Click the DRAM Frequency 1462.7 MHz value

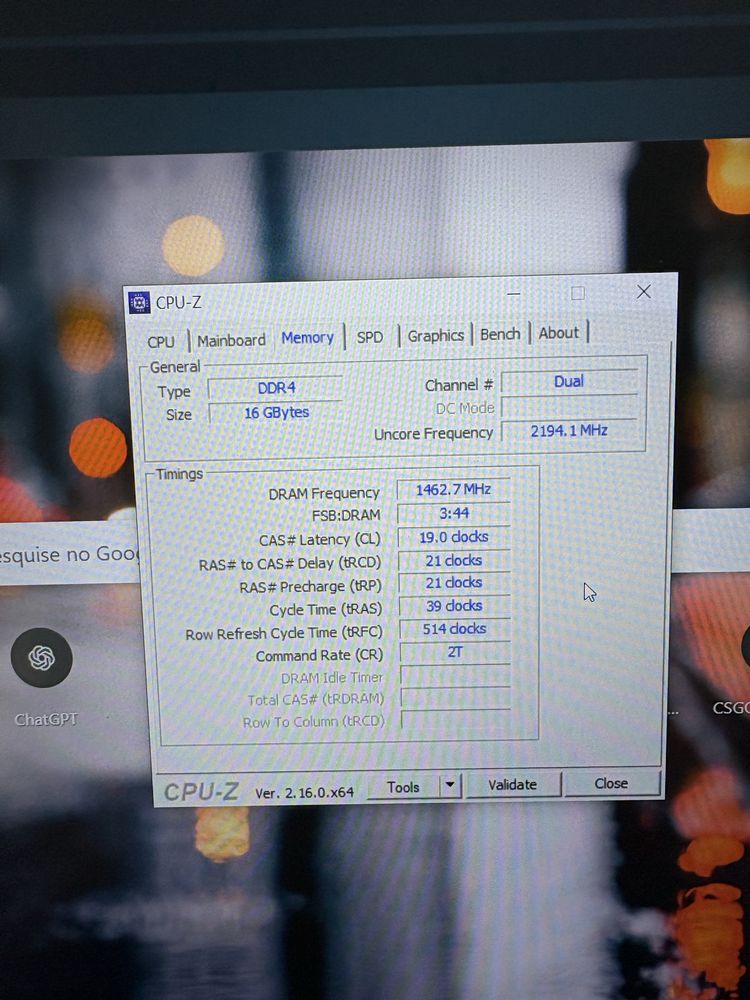point(453,490)
